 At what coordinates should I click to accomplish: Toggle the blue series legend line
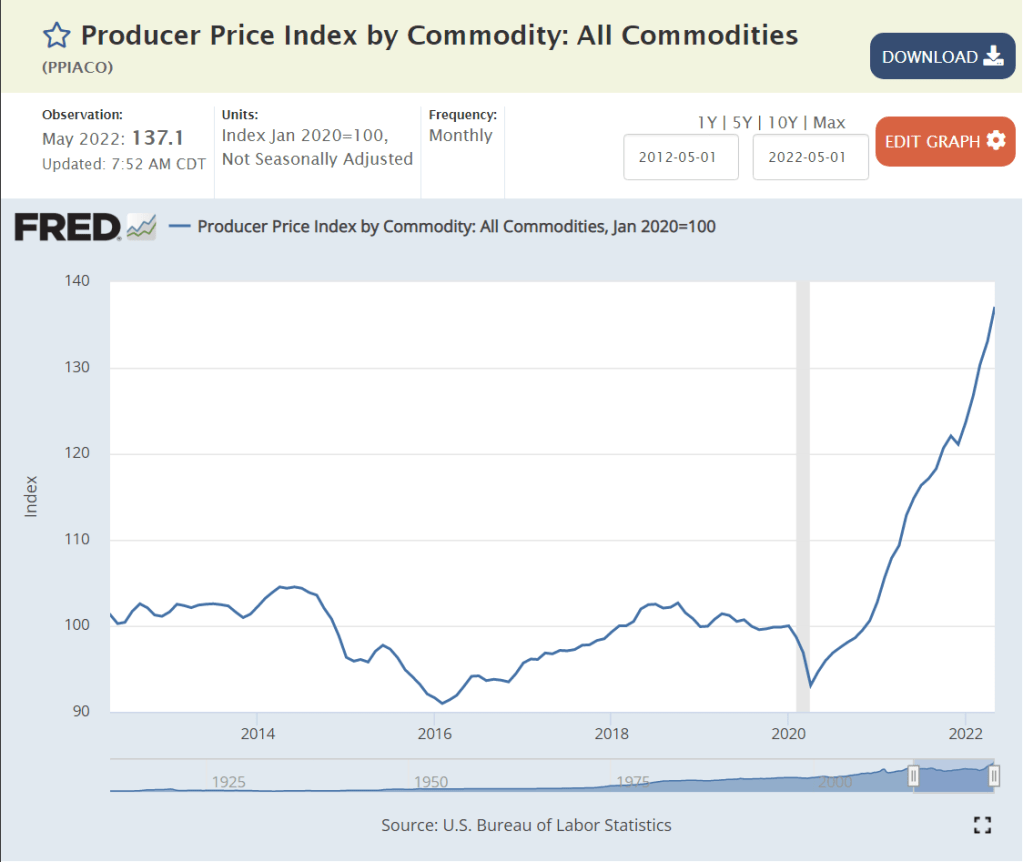pyautogui.click(x=180, y=226)
